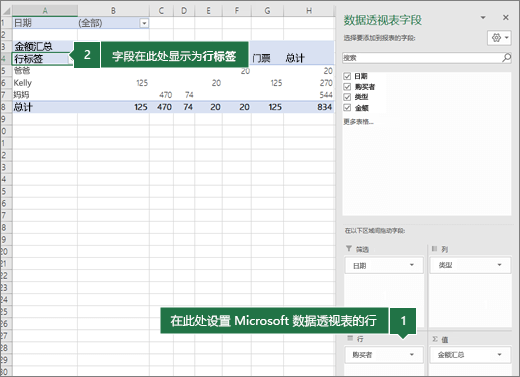520x377 pixels.
Task: Uncheck the 类型 field checkbox
Action: pos(347,97)
